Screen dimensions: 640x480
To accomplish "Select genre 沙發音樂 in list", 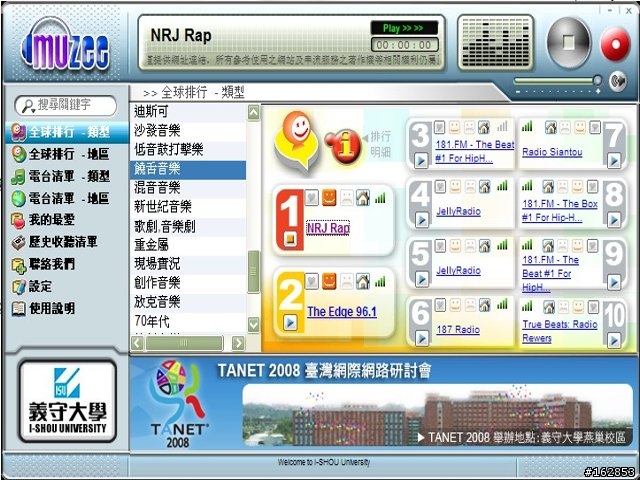I will coord(188,130).
